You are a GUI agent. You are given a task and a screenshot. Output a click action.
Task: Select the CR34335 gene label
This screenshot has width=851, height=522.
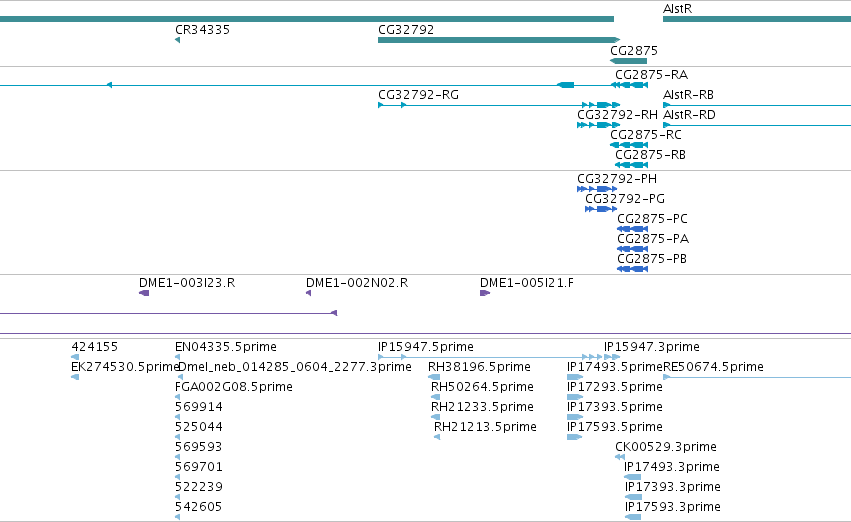pos(202,30)
